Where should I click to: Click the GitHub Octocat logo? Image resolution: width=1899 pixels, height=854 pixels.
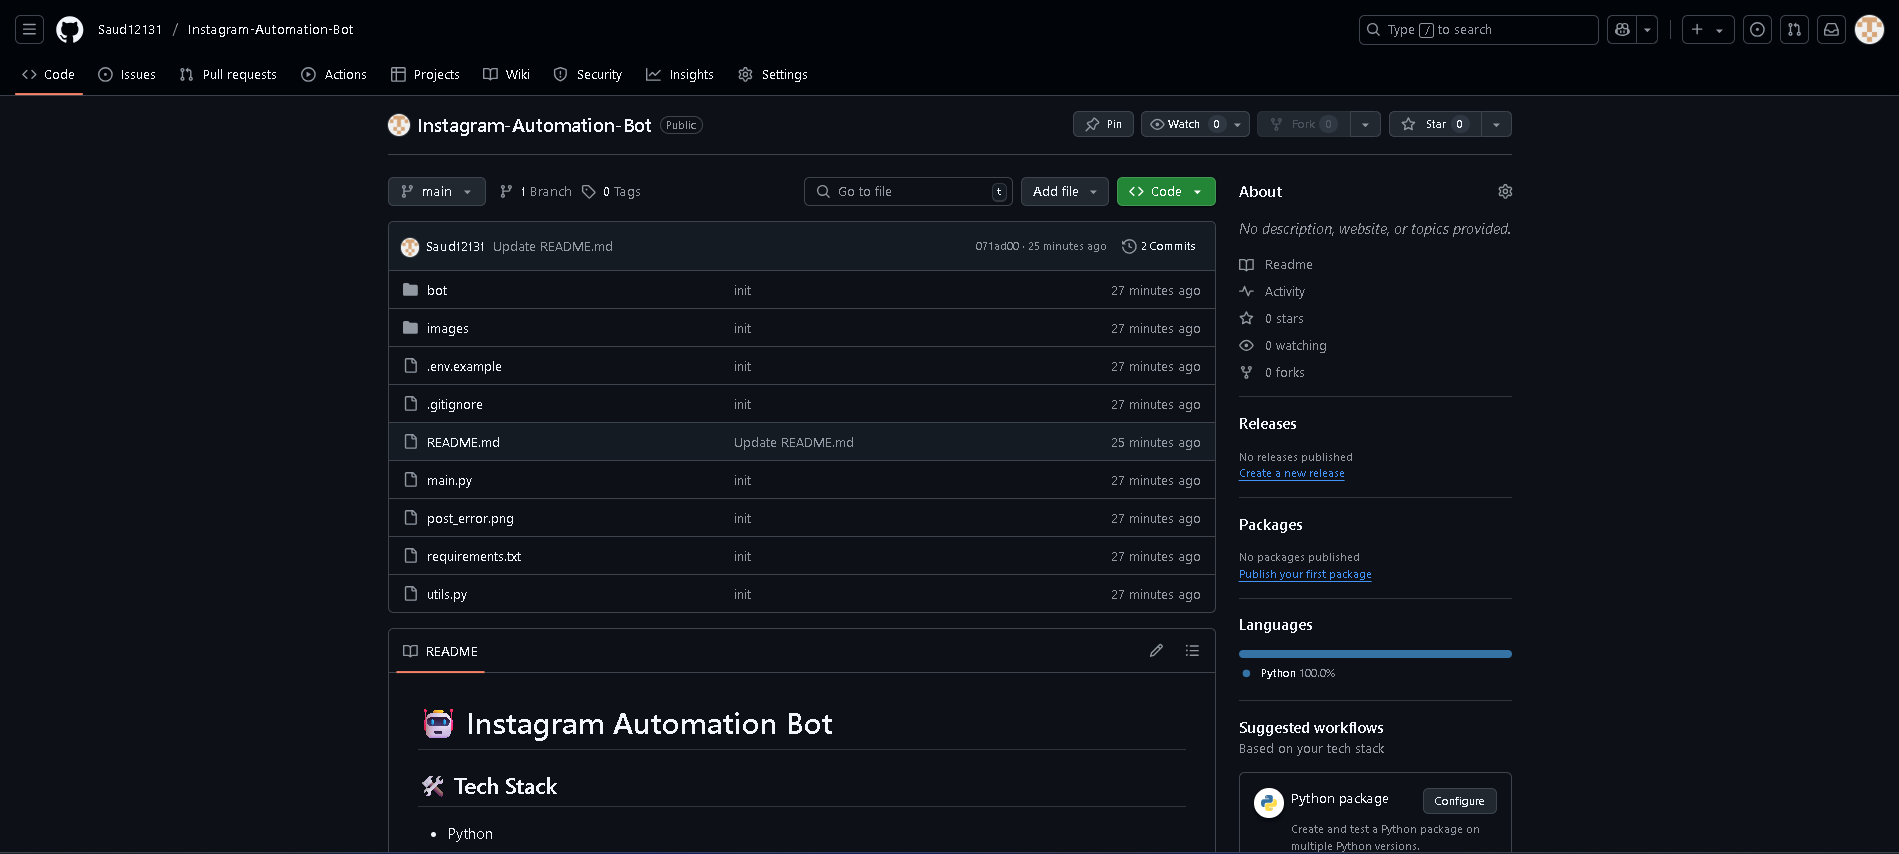70,30
